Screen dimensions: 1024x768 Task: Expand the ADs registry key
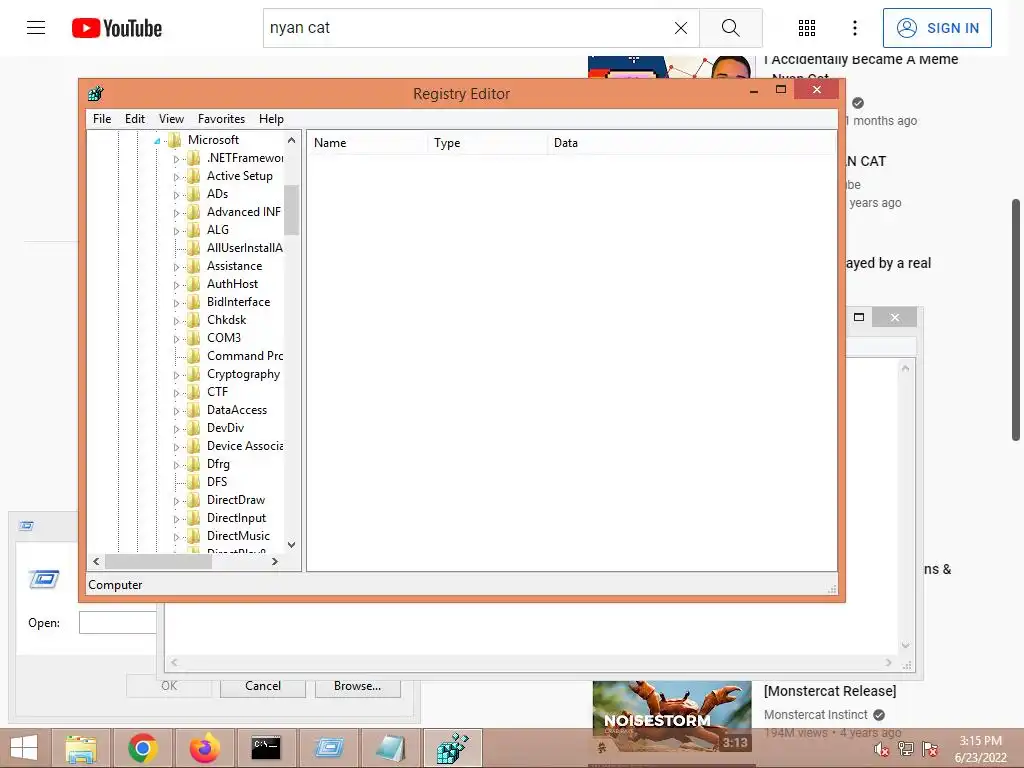(176, 195)
